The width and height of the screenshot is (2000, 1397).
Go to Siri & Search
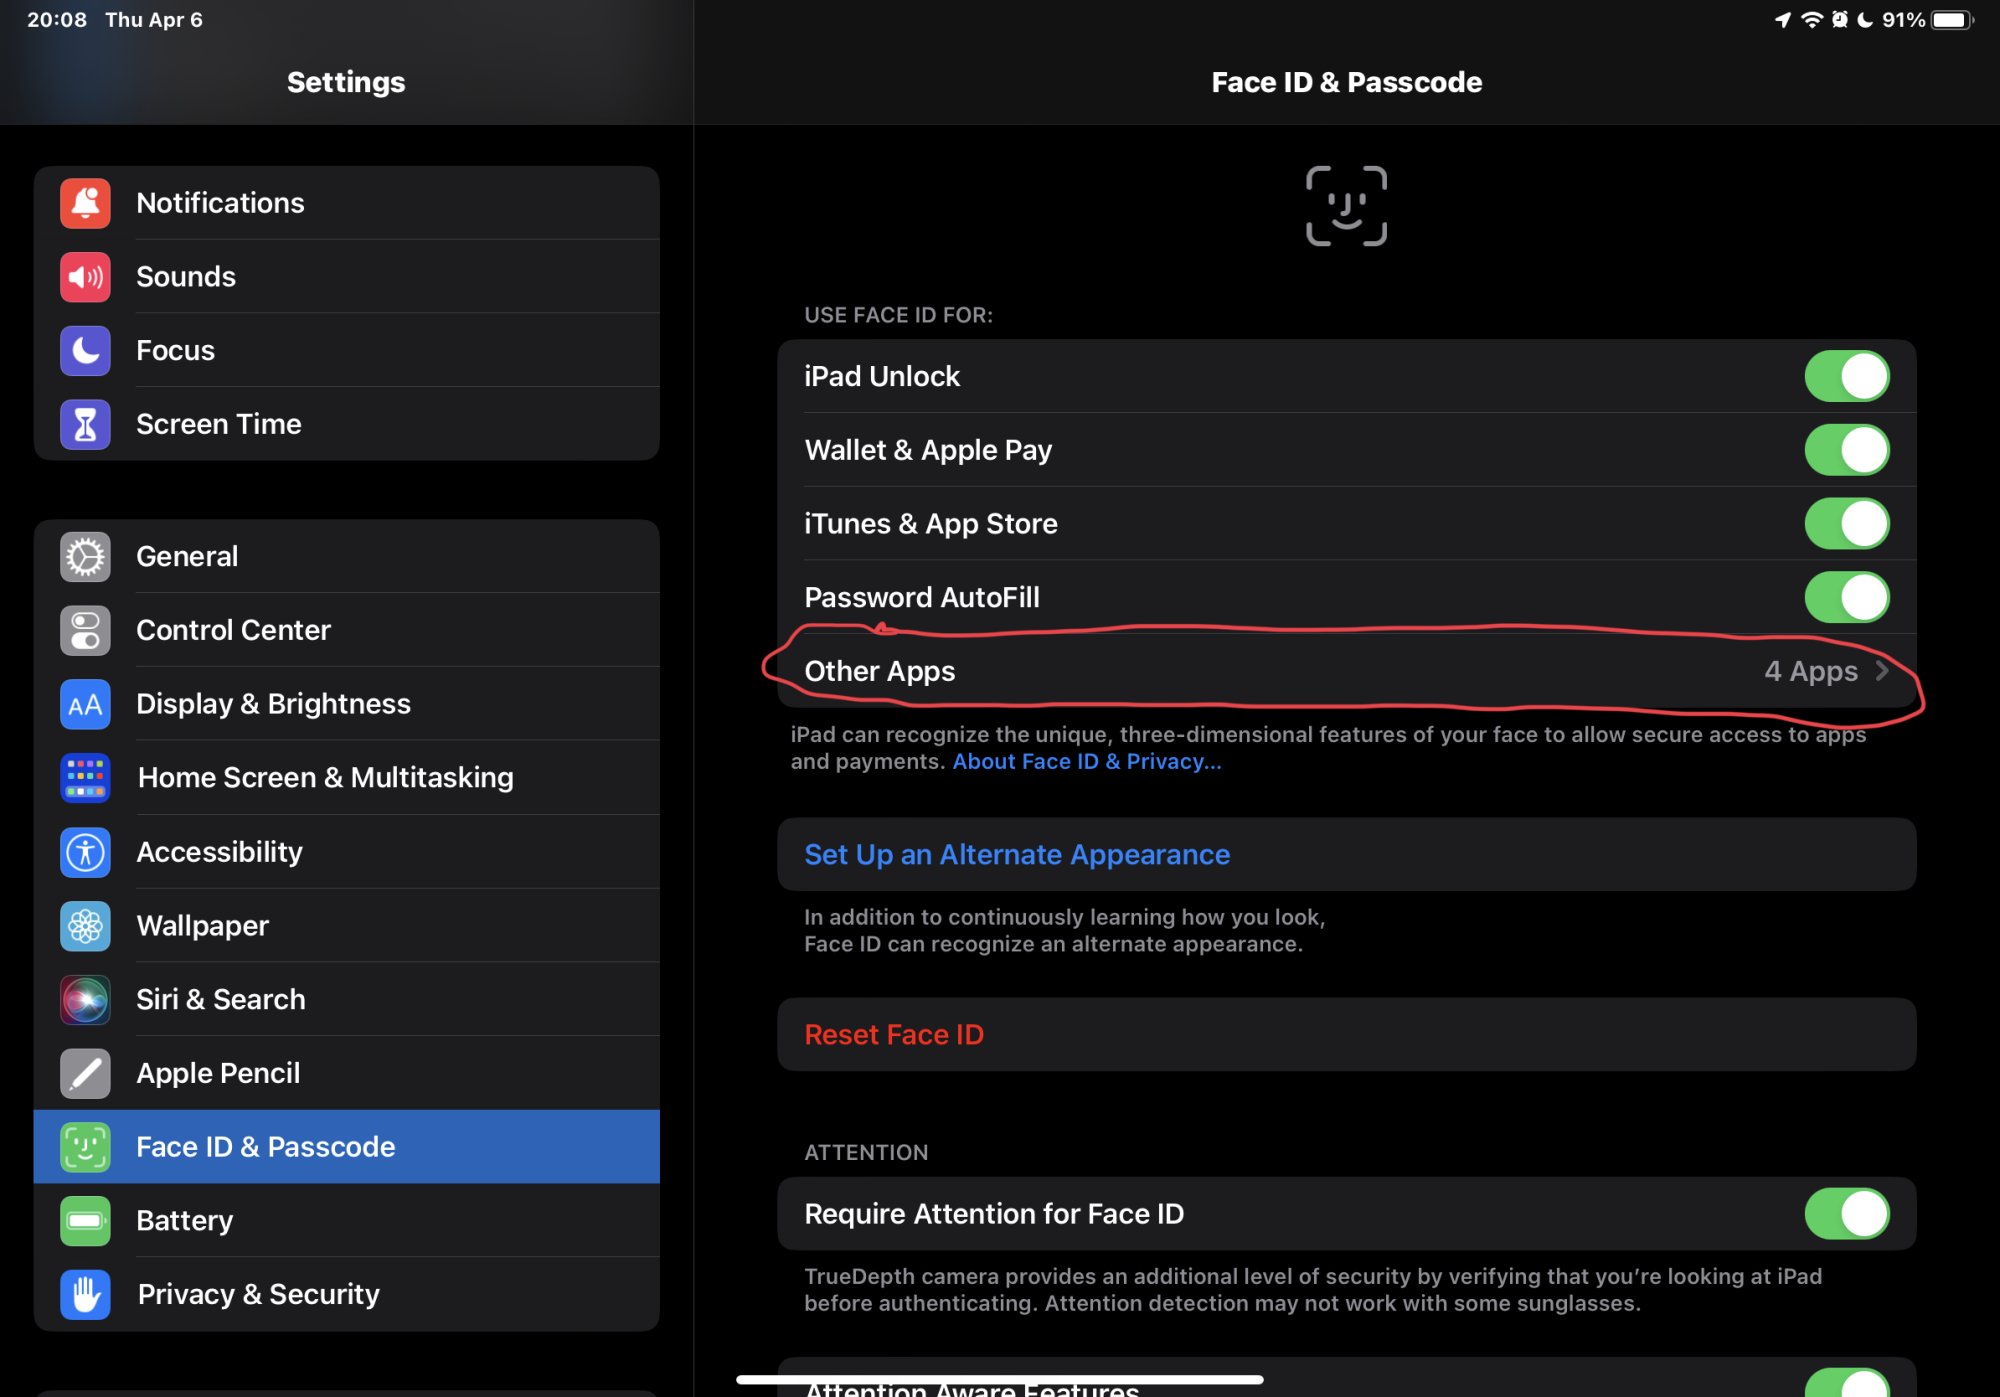[x=346, y=1000]
